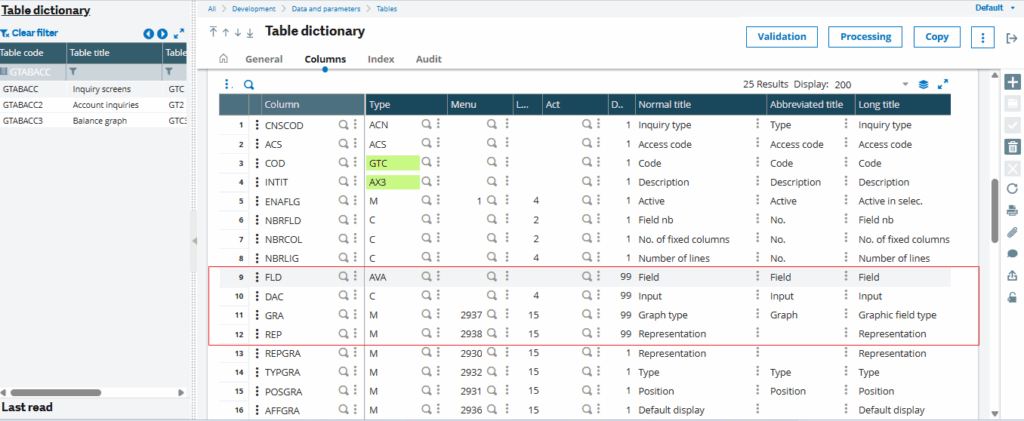Click the trash can delete icon
The height and width of the screenshot is (421, 1024).
coord(1012,147)
